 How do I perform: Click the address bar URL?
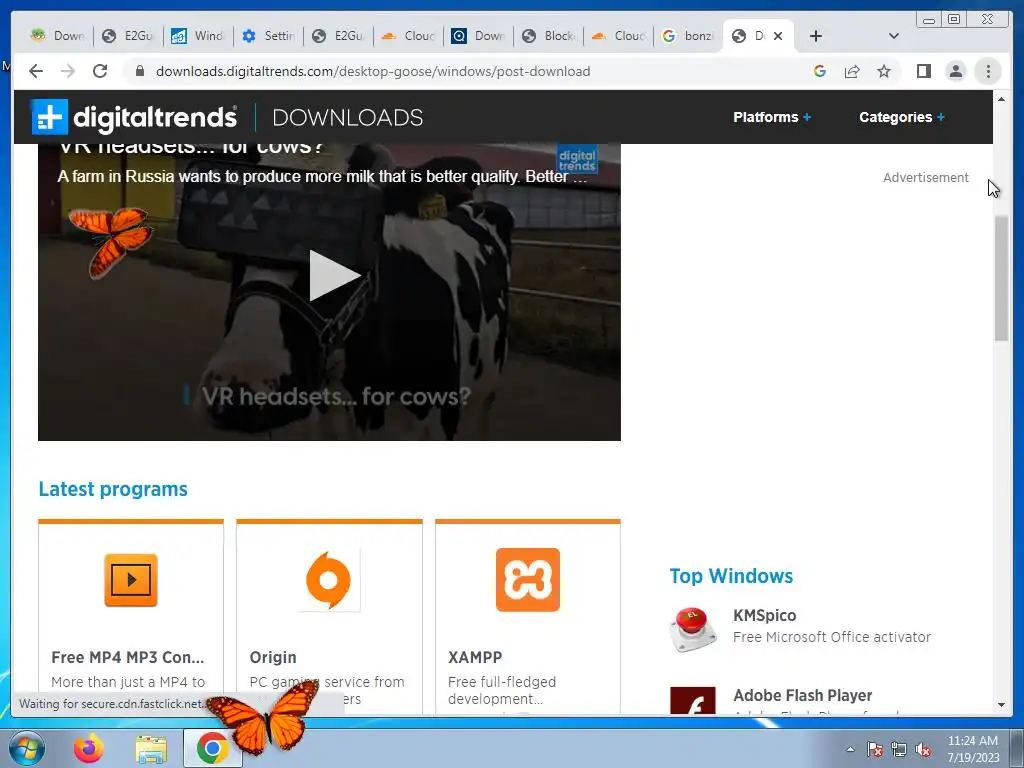tap(373, 71)
